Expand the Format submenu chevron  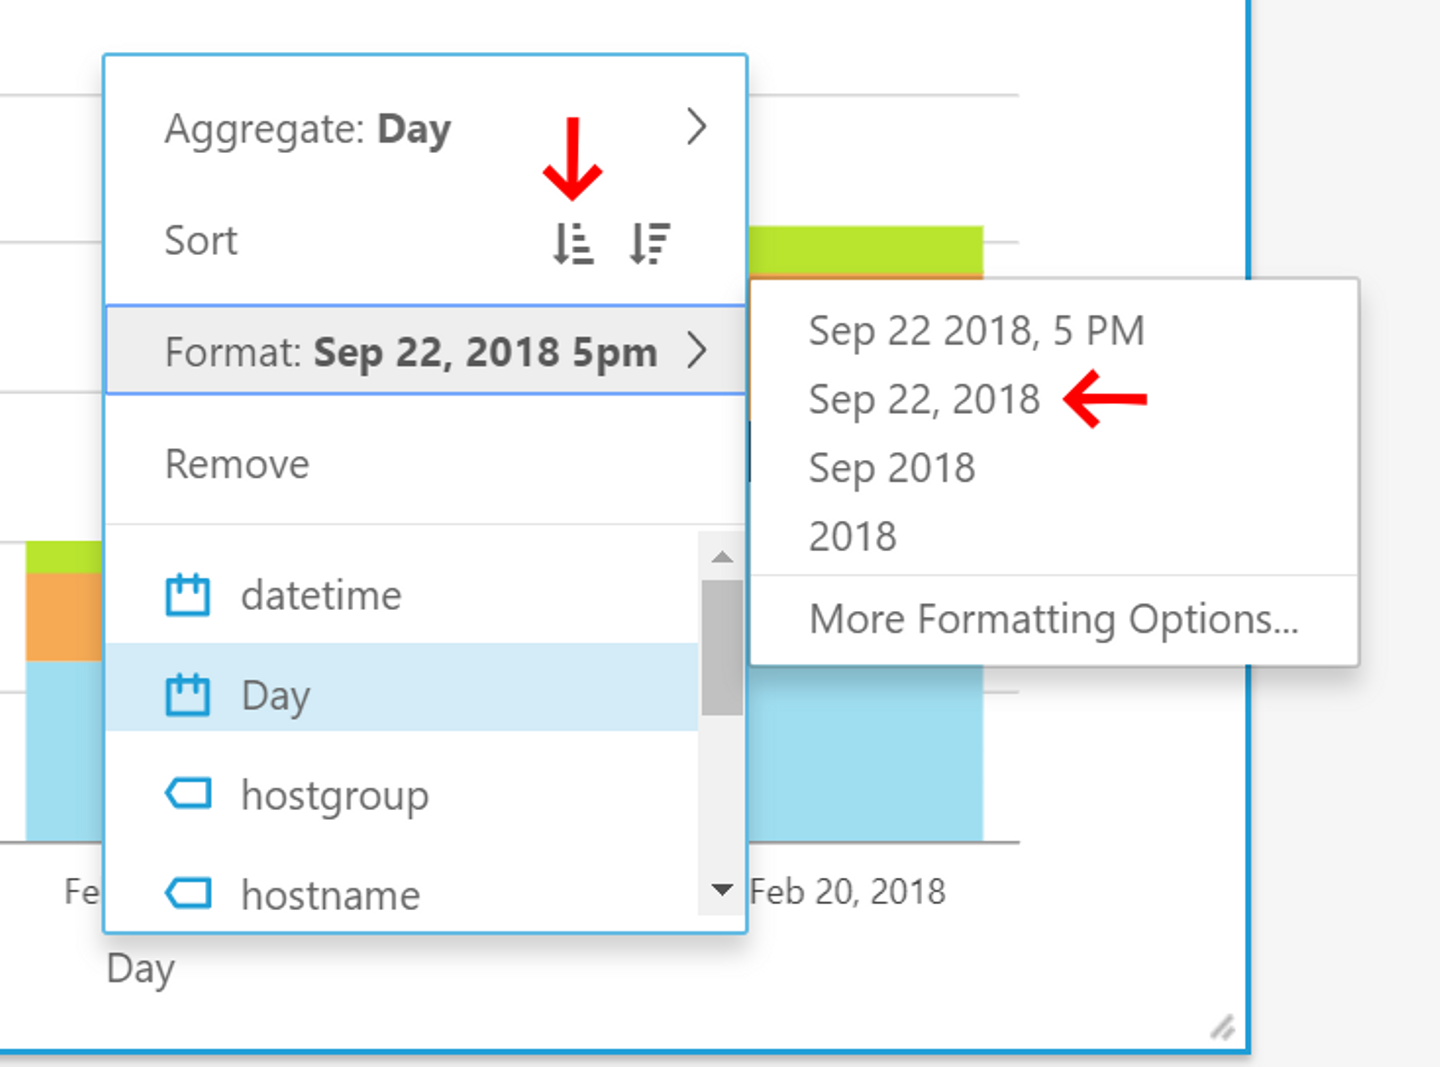[x=697, y=351]
